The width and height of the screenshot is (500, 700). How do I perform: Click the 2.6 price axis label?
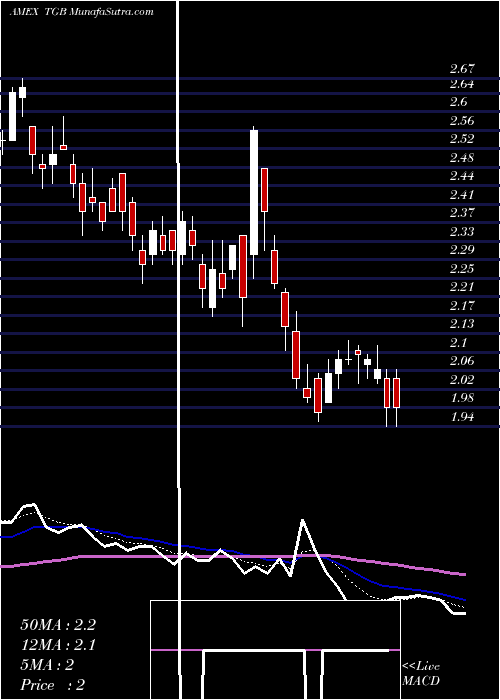pyautogui.click(x=459, y=102)
